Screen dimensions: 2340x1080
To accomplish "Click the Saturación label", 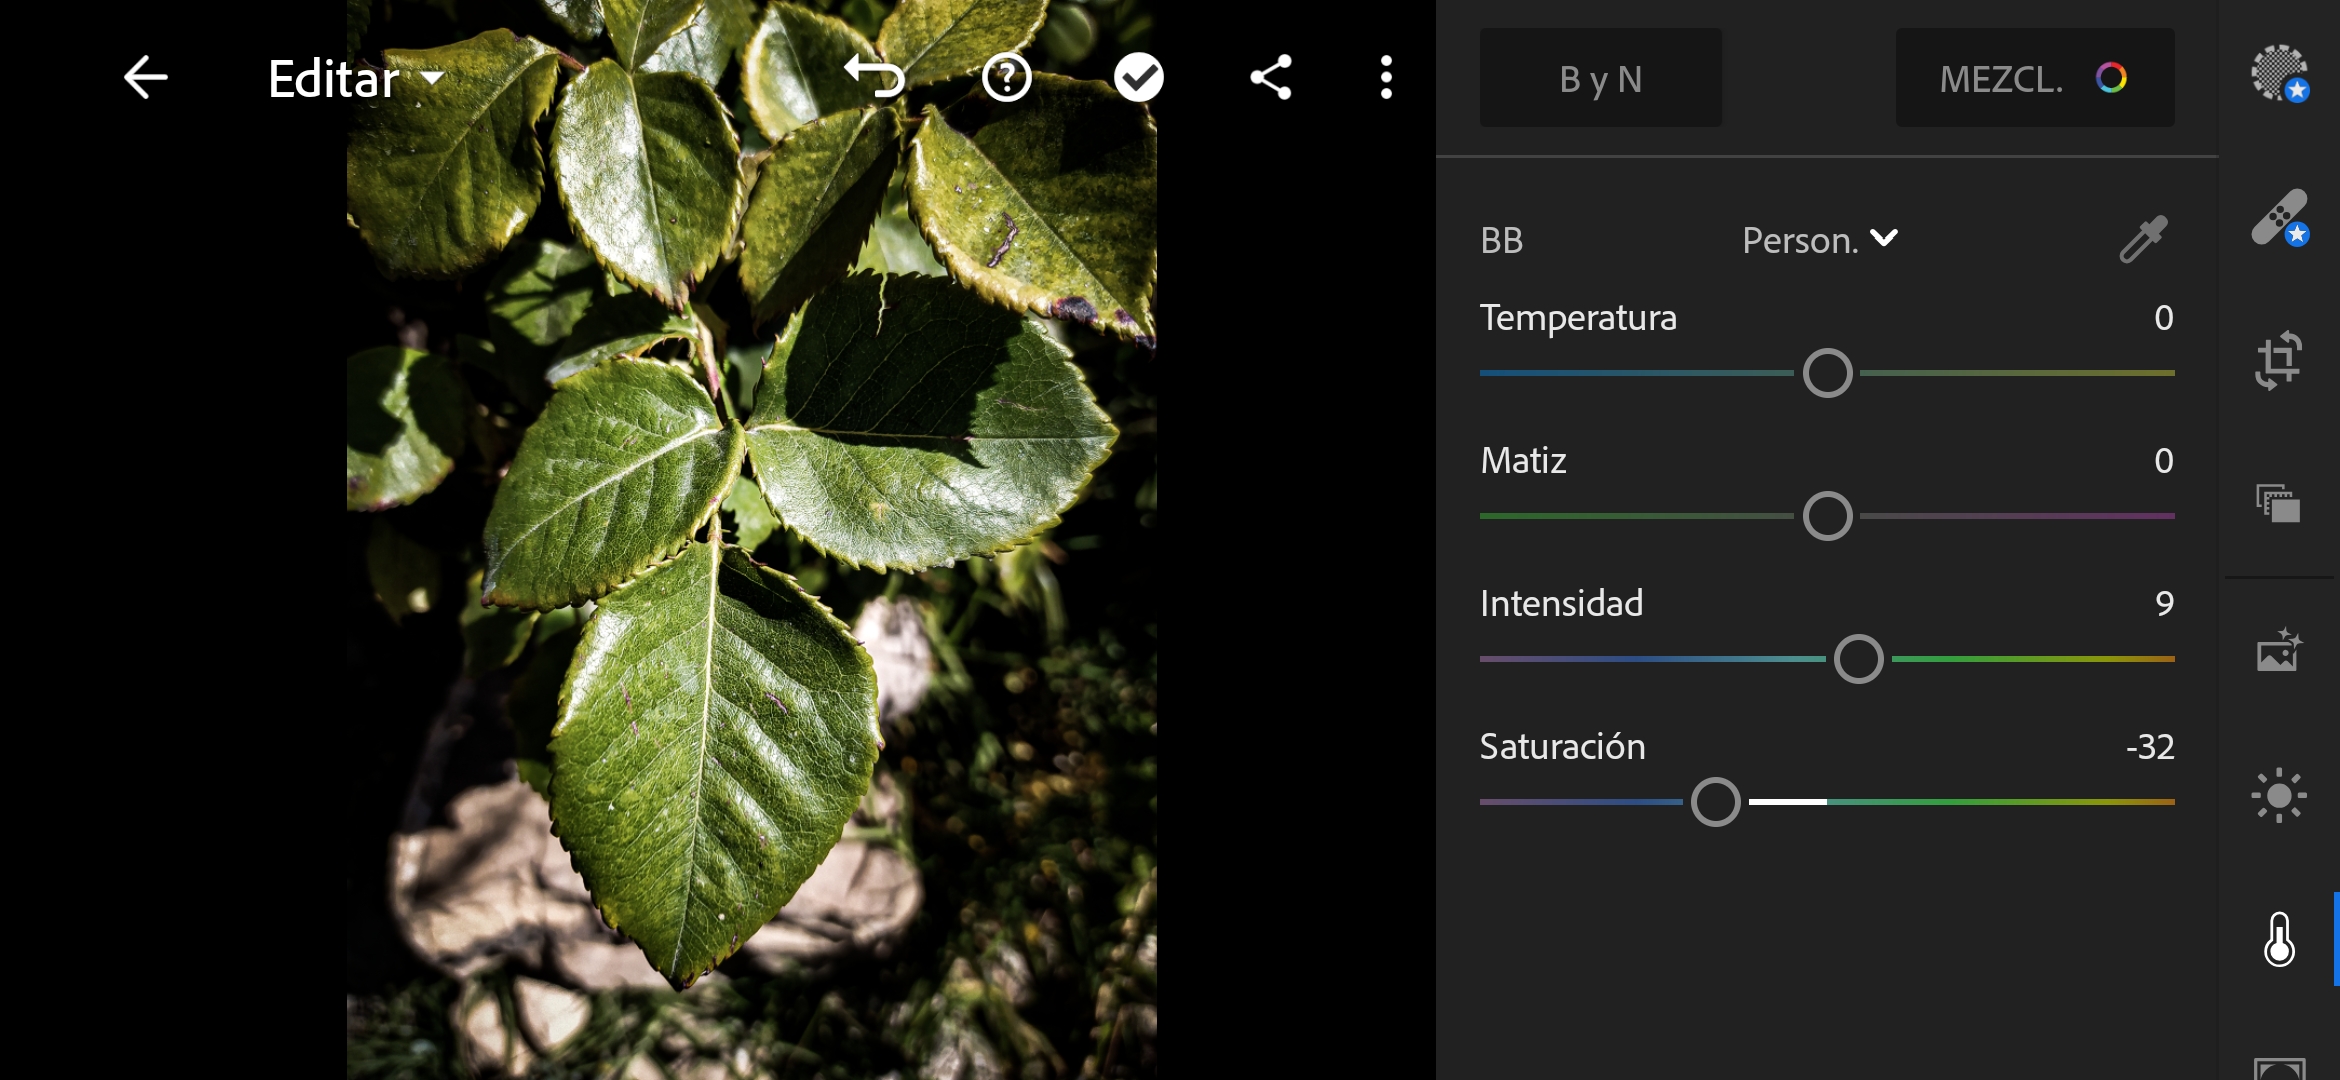I will tap(1562, 747).
